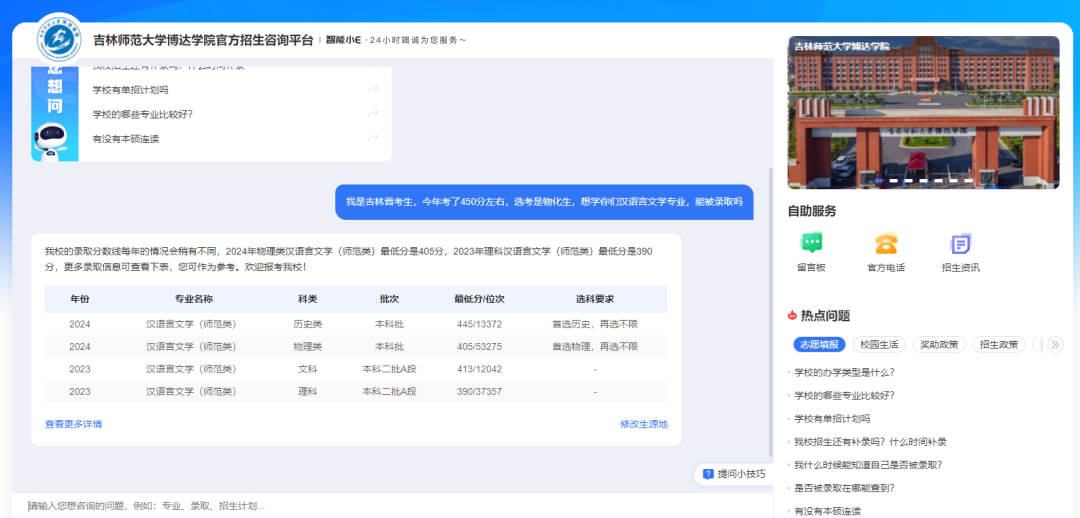Viewport: 1080px width, 518px height.
Task: Expand more hot topic tabs with double arrow
Action: tap(1054, 344)
